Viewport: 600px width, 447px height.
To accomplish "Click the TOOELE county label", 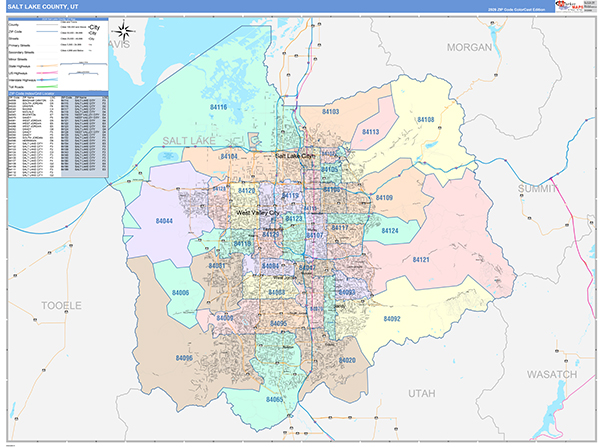I will click(x=61, y=305).
